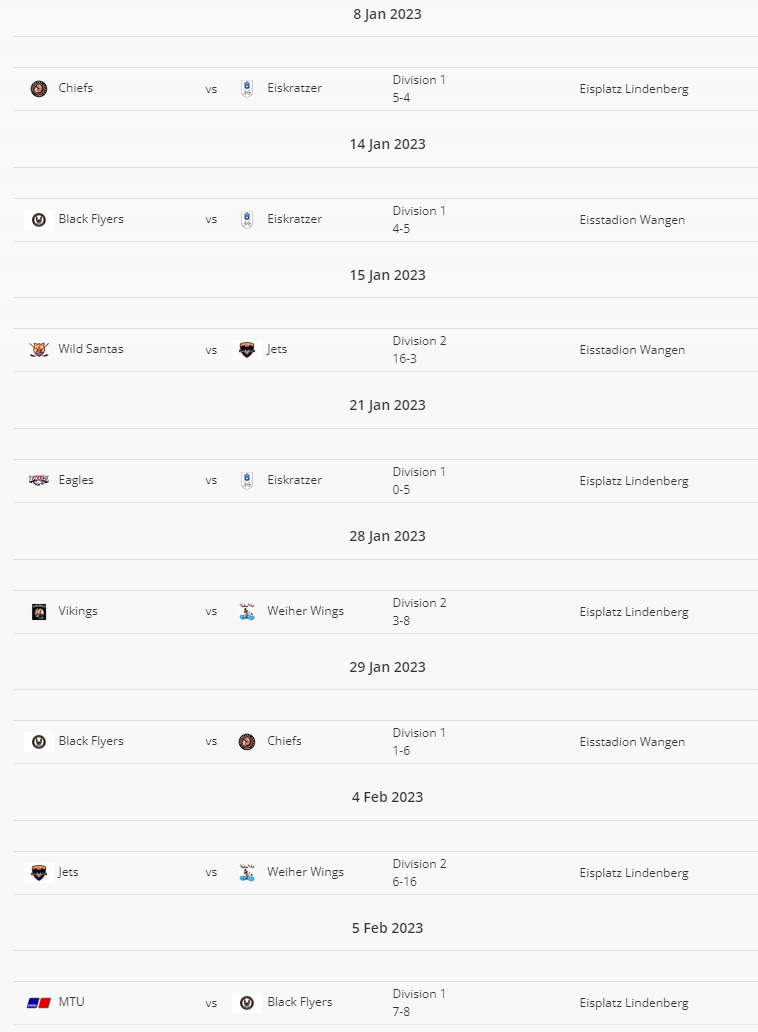The width and height of the screenshot is (758, 1032).
Task: Click Eiskratzer logo in 14 Jan match
Action: tap(247, 220)
